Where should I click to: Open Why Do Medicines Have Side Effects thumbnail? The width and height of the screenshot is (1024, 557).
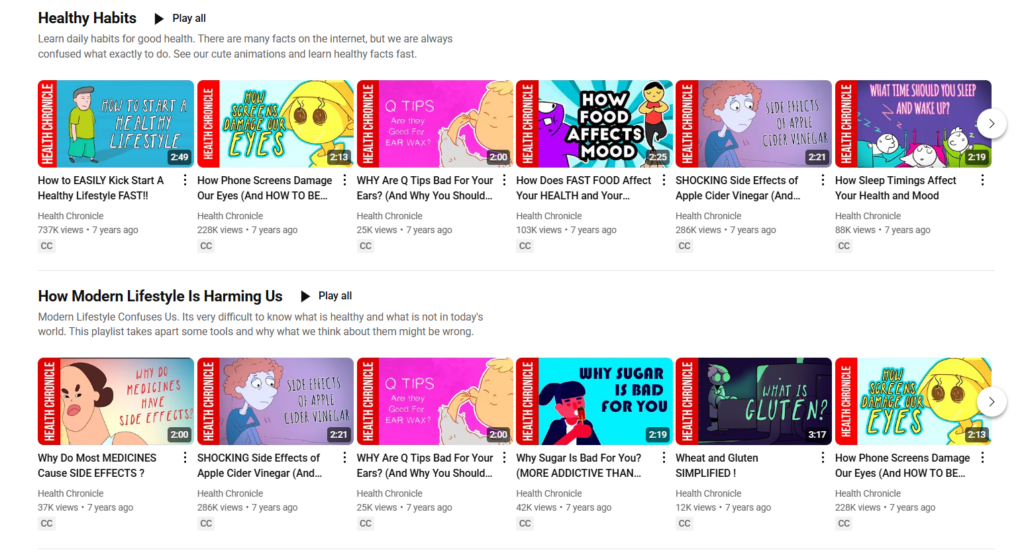[x=116, y=402]
